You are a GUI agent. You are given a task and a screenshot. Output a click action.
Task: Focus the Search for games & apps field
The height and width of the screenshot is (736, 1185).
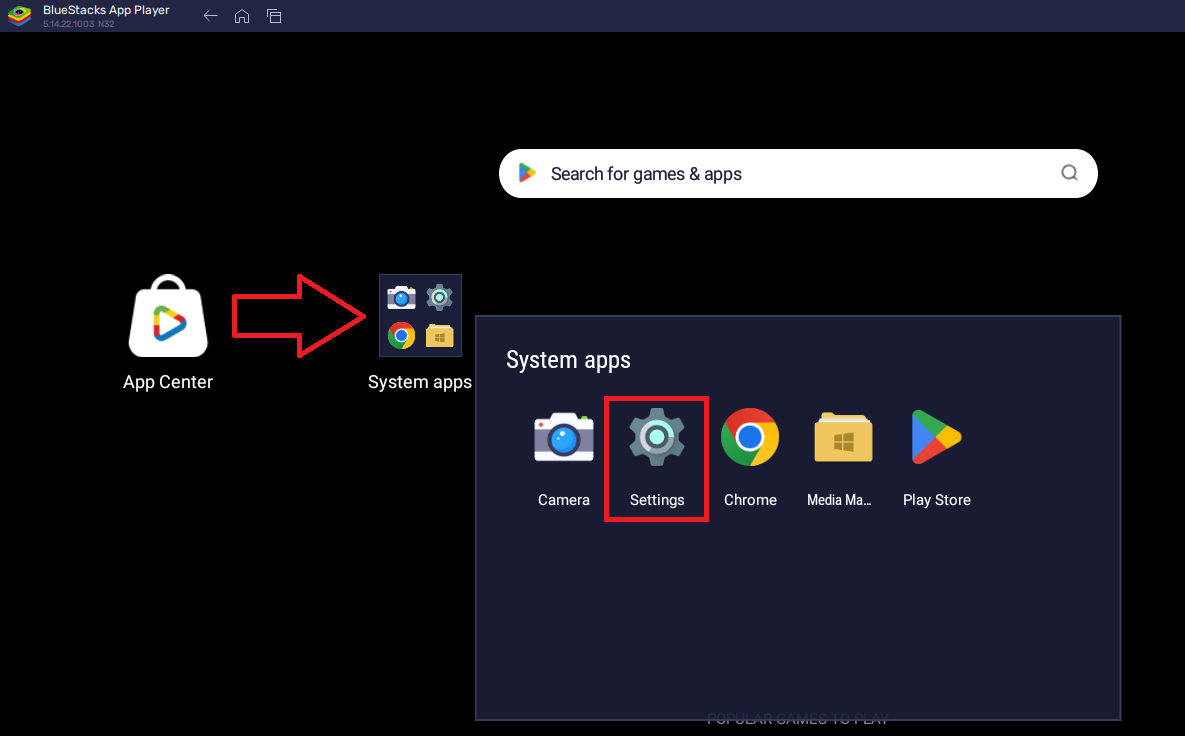point(798,174)
